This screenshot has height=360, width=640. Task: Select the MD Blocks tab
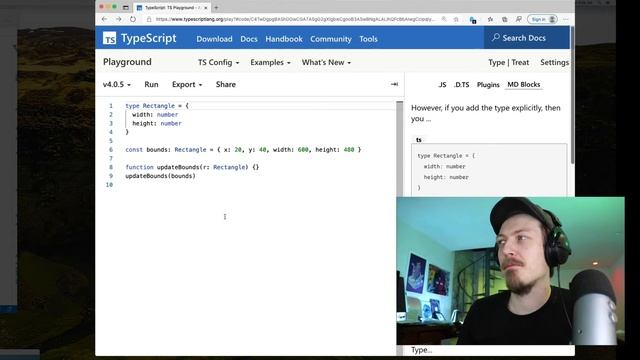524,84
